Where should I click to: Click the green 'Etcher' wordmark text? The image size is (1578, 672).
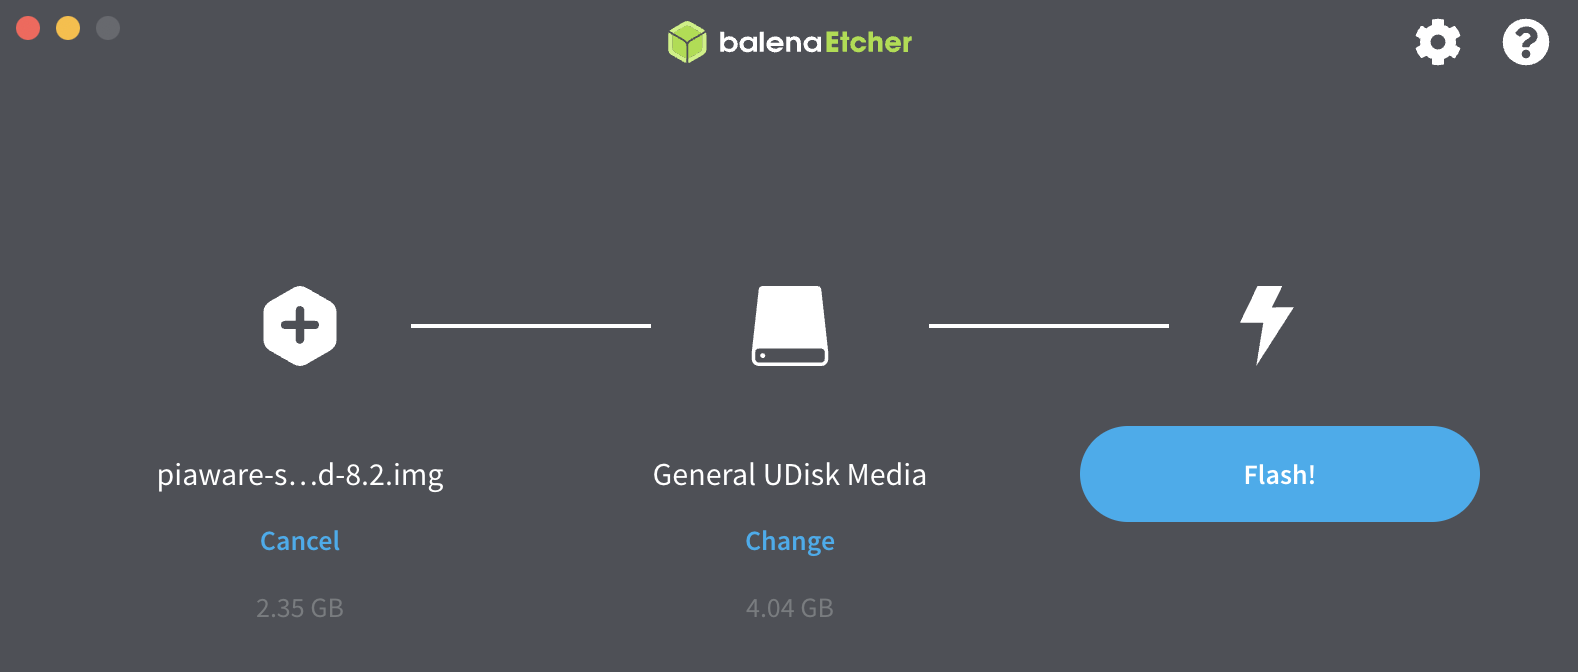coord(868,42)
